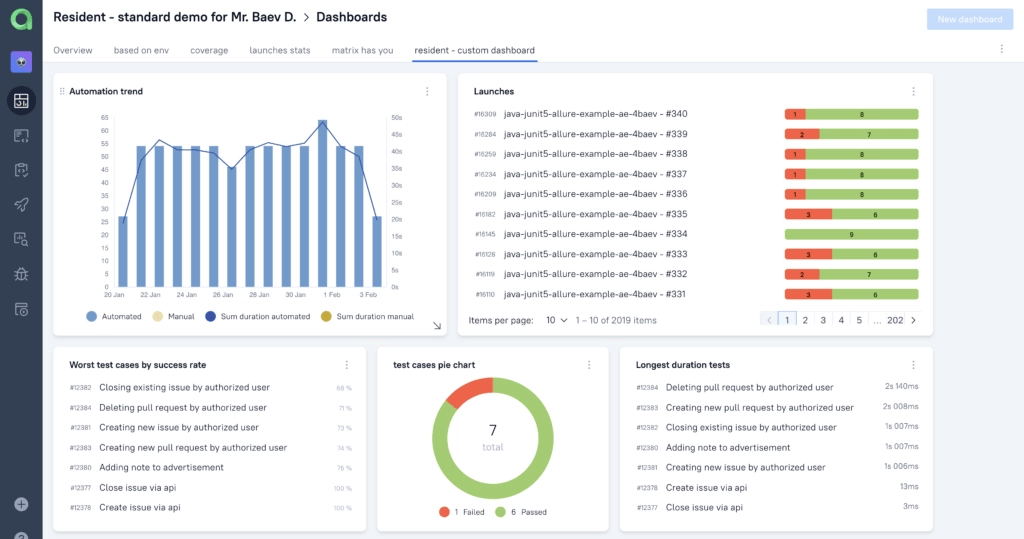Expand the items per page dropdown

click(556, 320)
